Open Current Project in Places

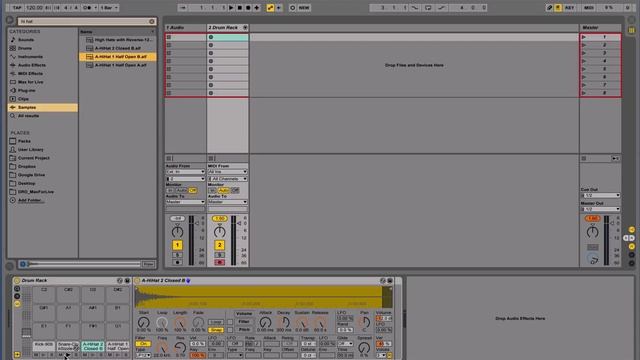coord(33,158)
